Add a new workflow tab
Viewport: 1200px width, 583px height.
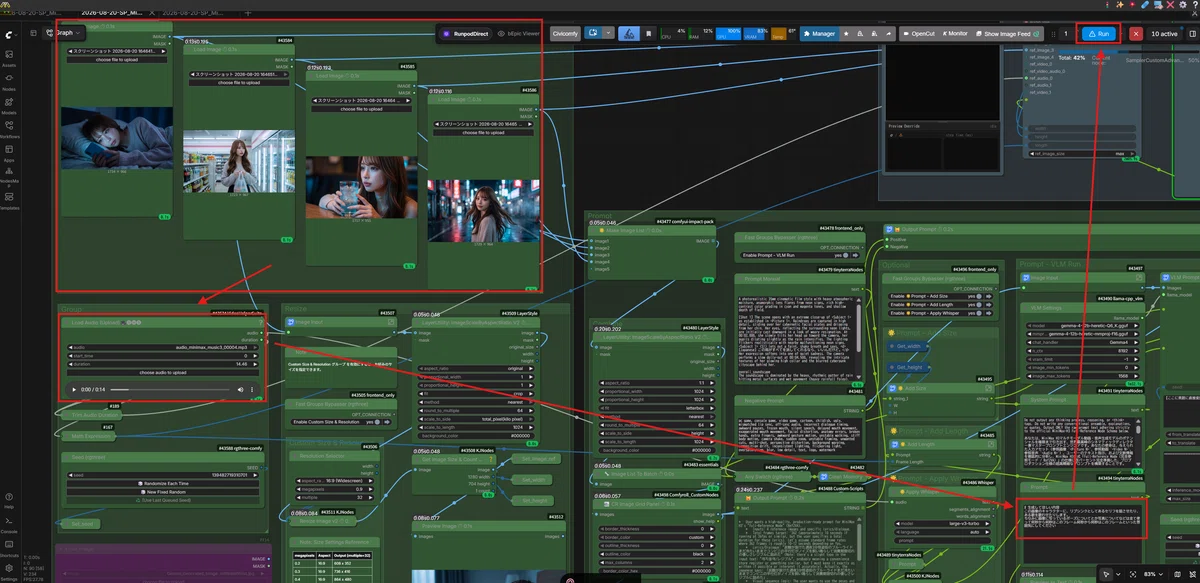click(249, 13)
